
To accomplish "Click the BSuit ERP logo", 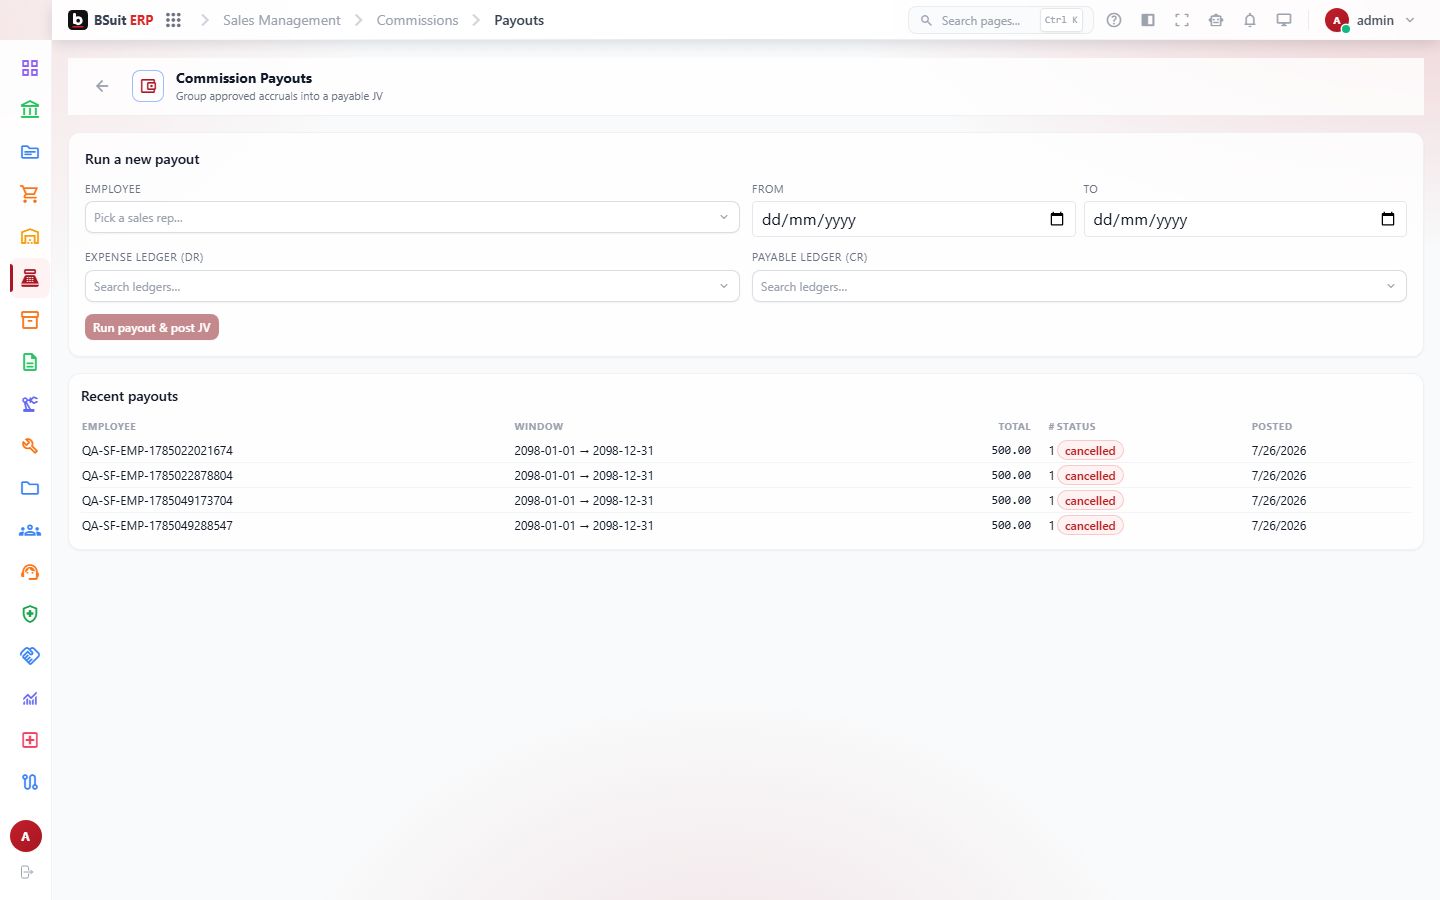I will pyautogui.click(x=110, y=20).
